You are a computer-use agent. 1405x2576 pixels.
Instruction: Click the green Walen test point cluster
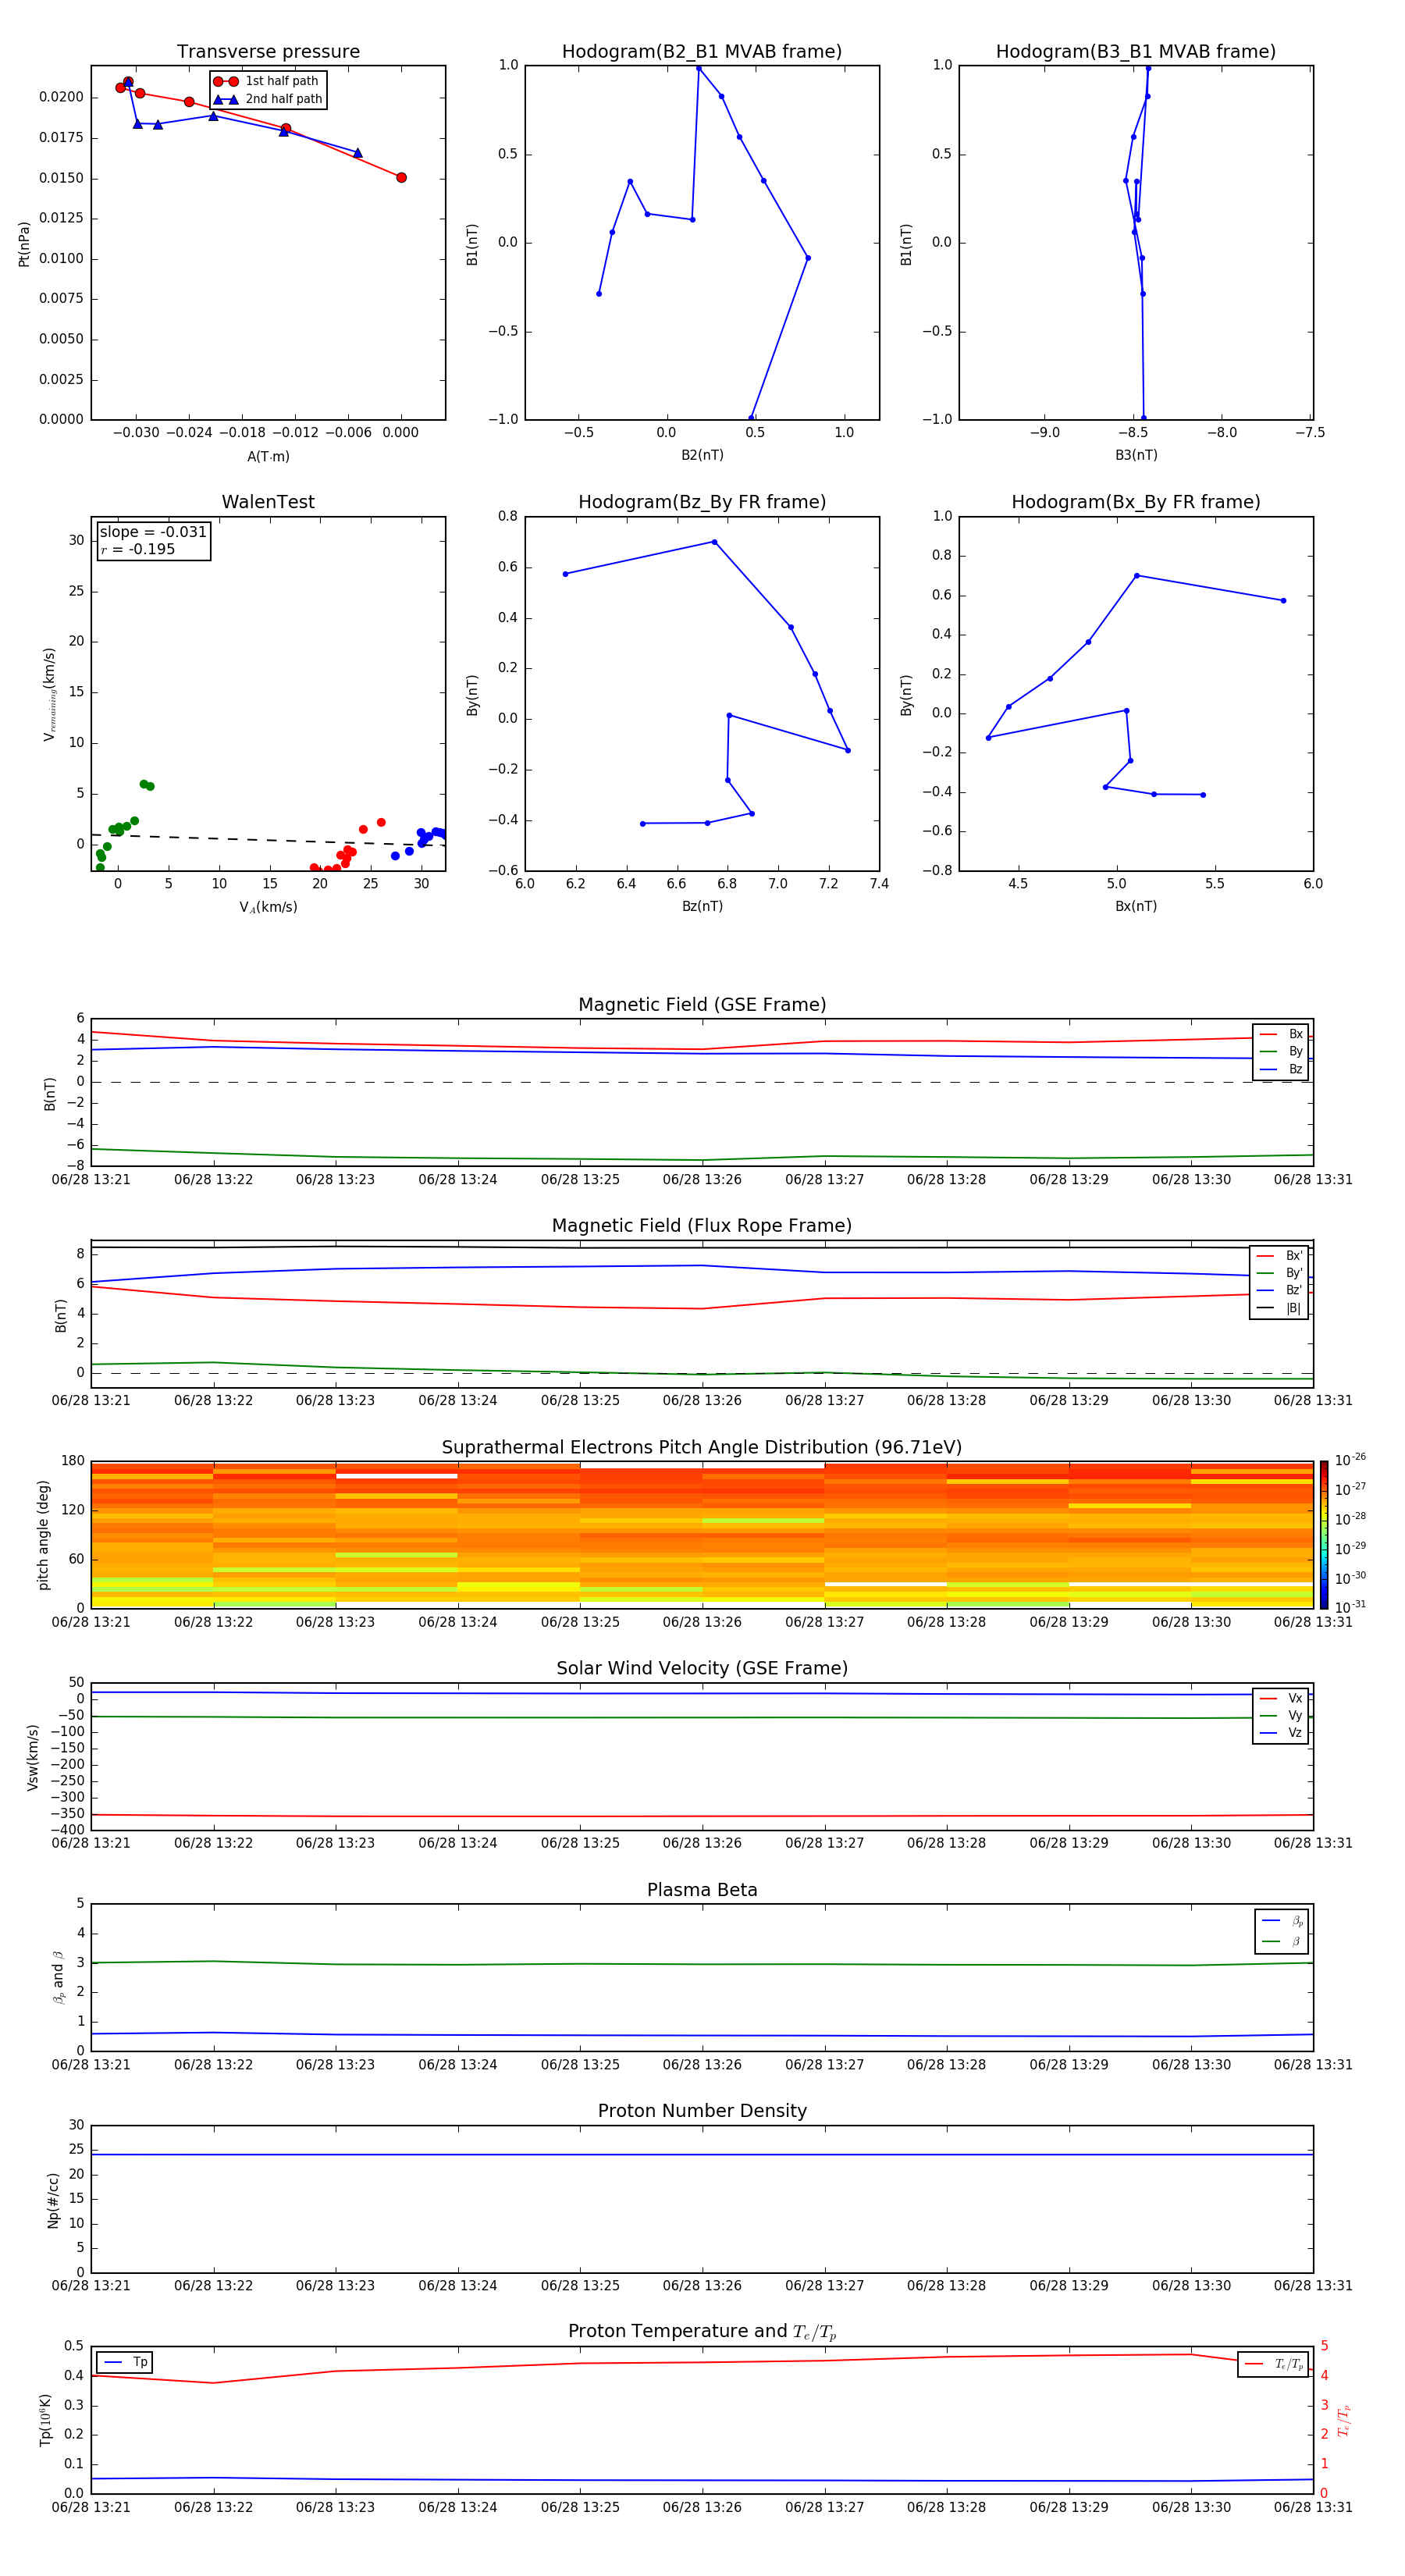[x=119, y=828]
